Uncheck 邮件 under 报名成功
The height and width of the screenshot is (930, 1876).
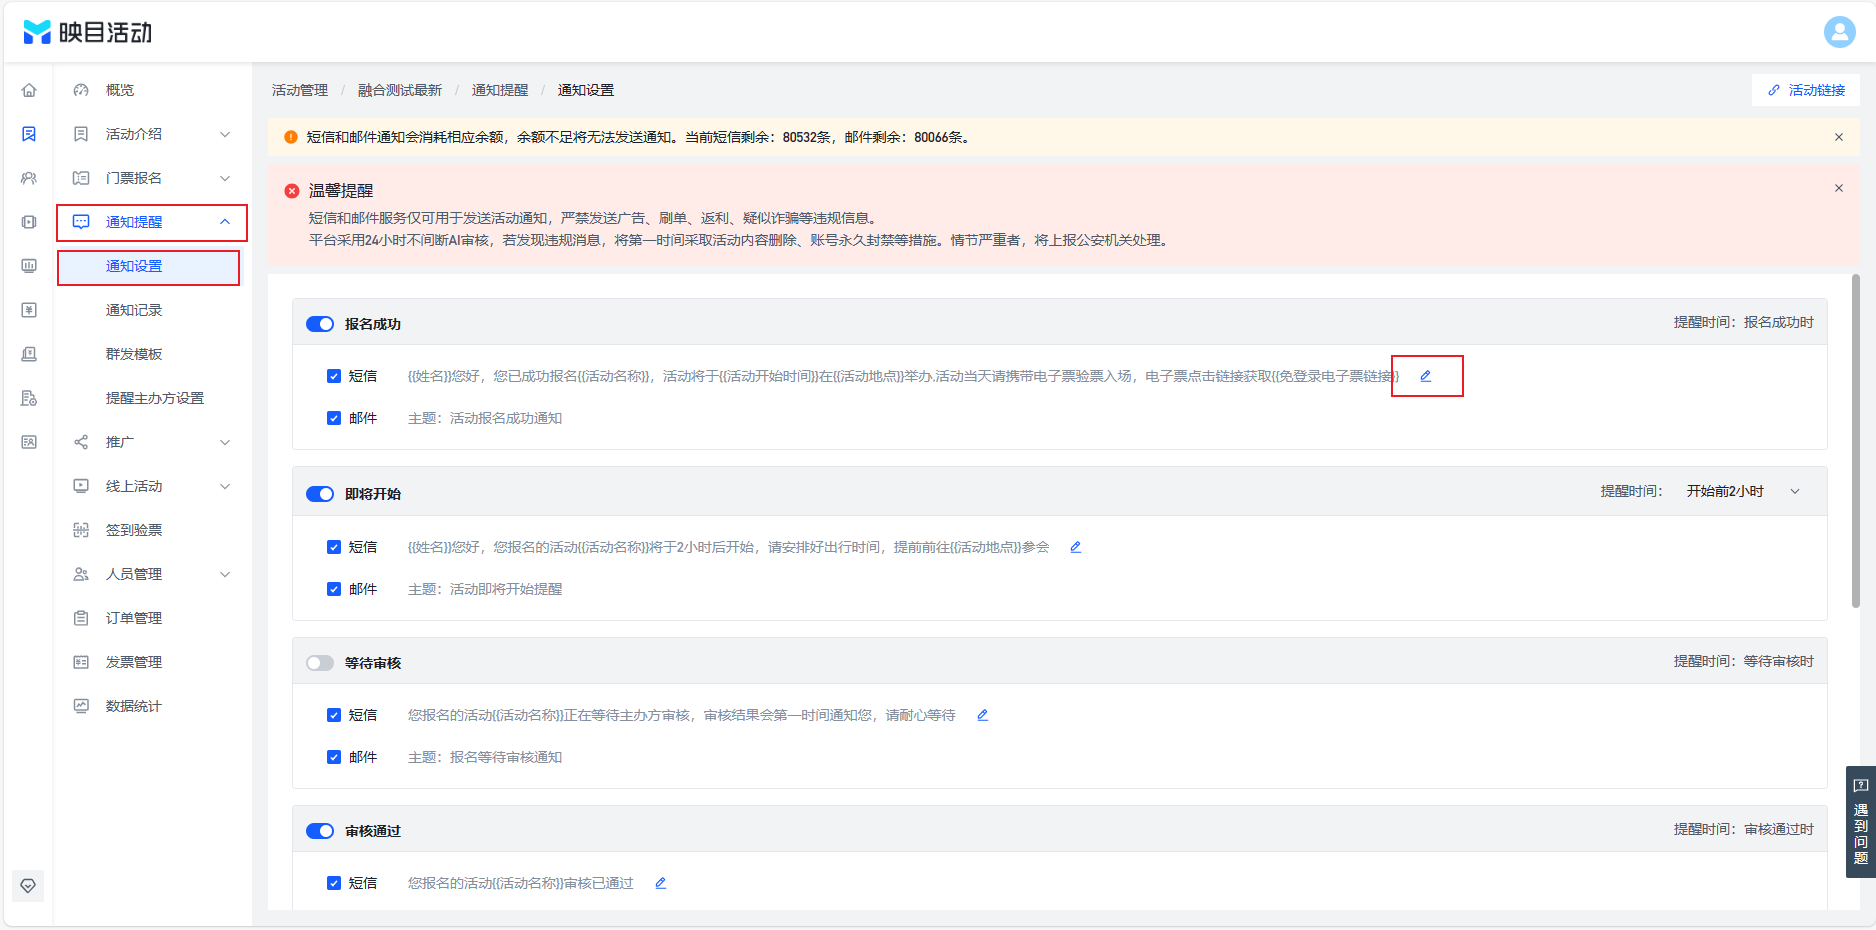334,418
